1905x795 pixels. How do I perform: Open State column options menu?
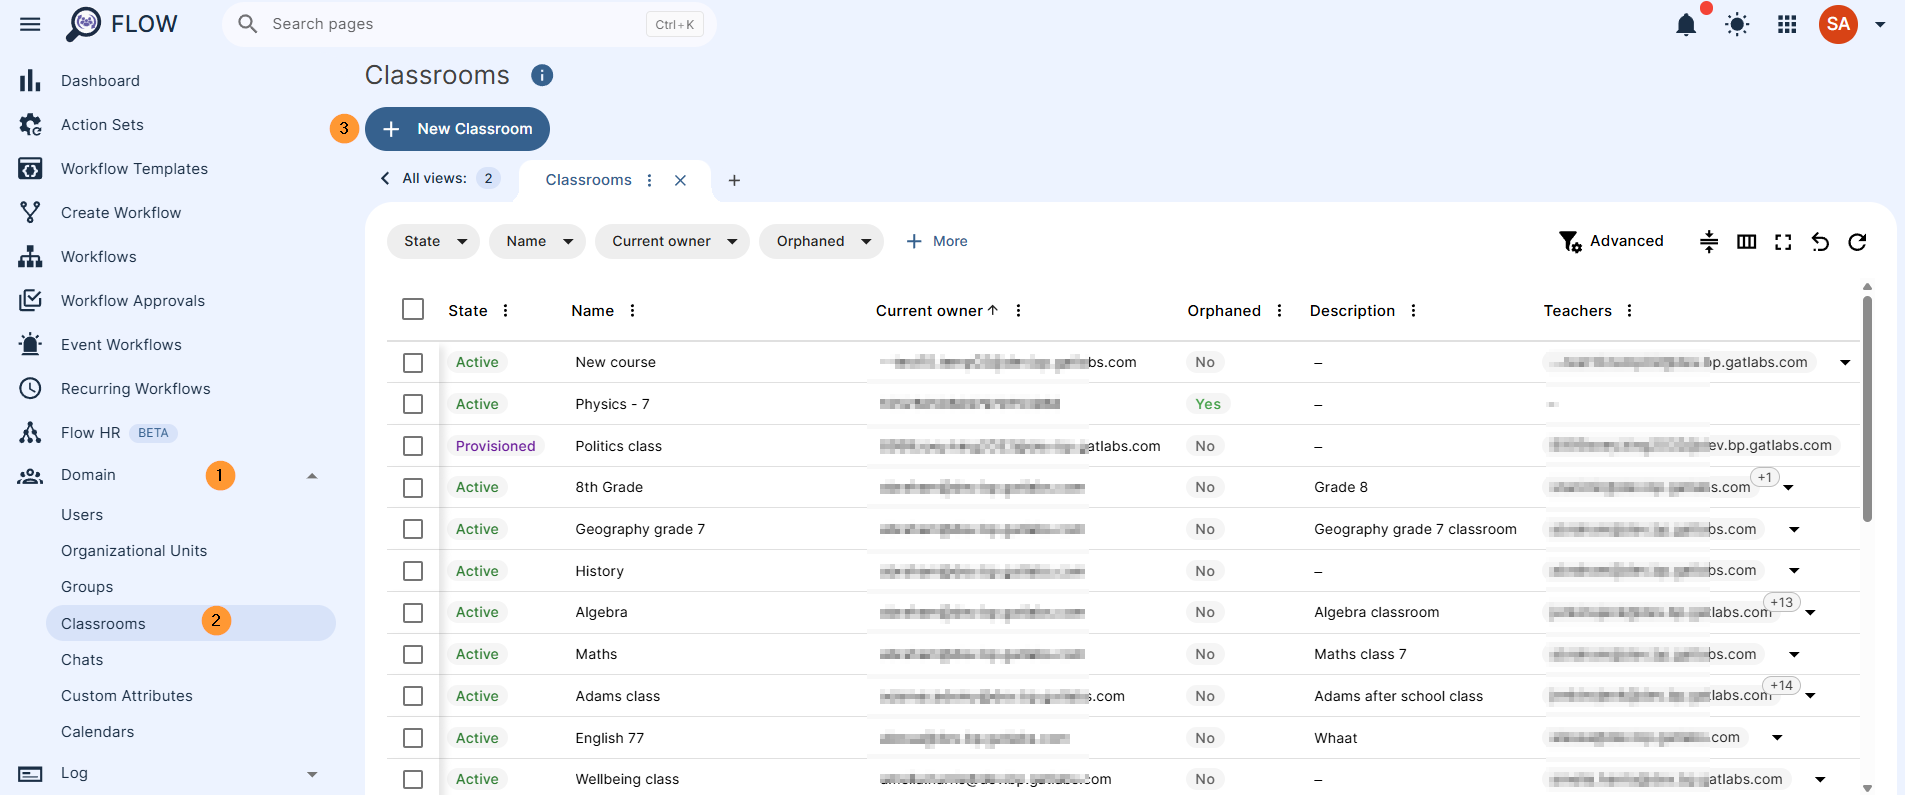pyautogui.click(x=505, y=311)
